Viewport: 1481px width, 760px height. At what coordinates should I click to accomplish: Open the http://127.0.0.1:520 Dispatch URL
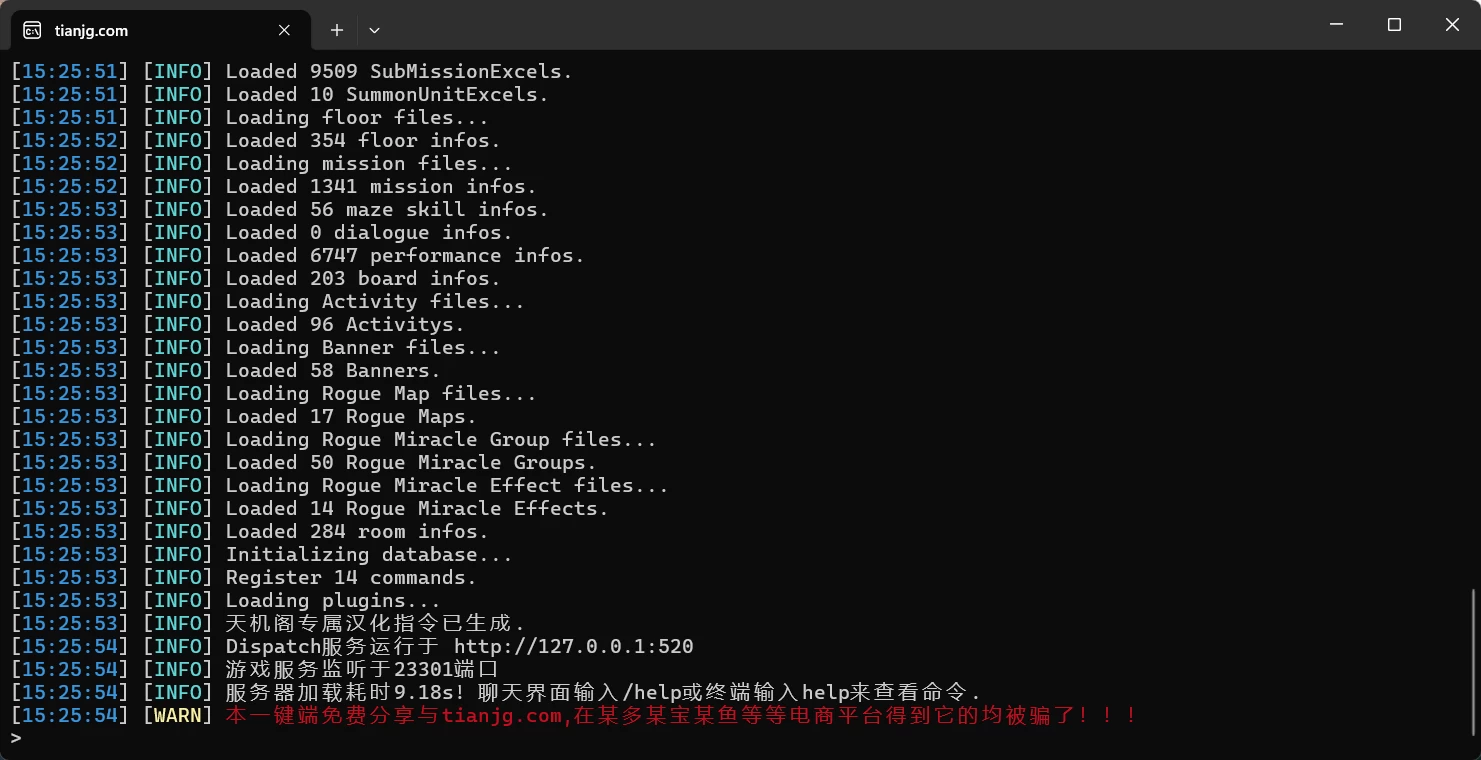coord(574,646)
